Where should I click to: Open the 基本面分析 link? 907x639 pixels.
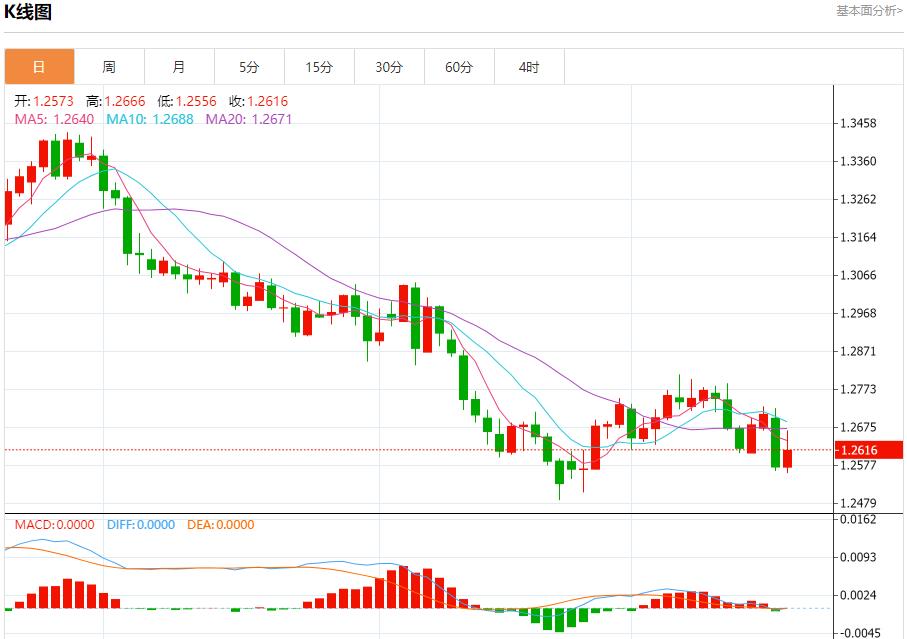[868, 10]
